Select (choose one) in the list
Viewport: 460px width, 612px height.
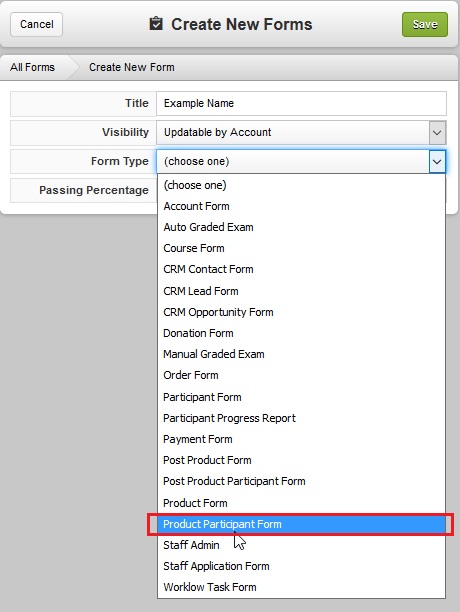301,185
